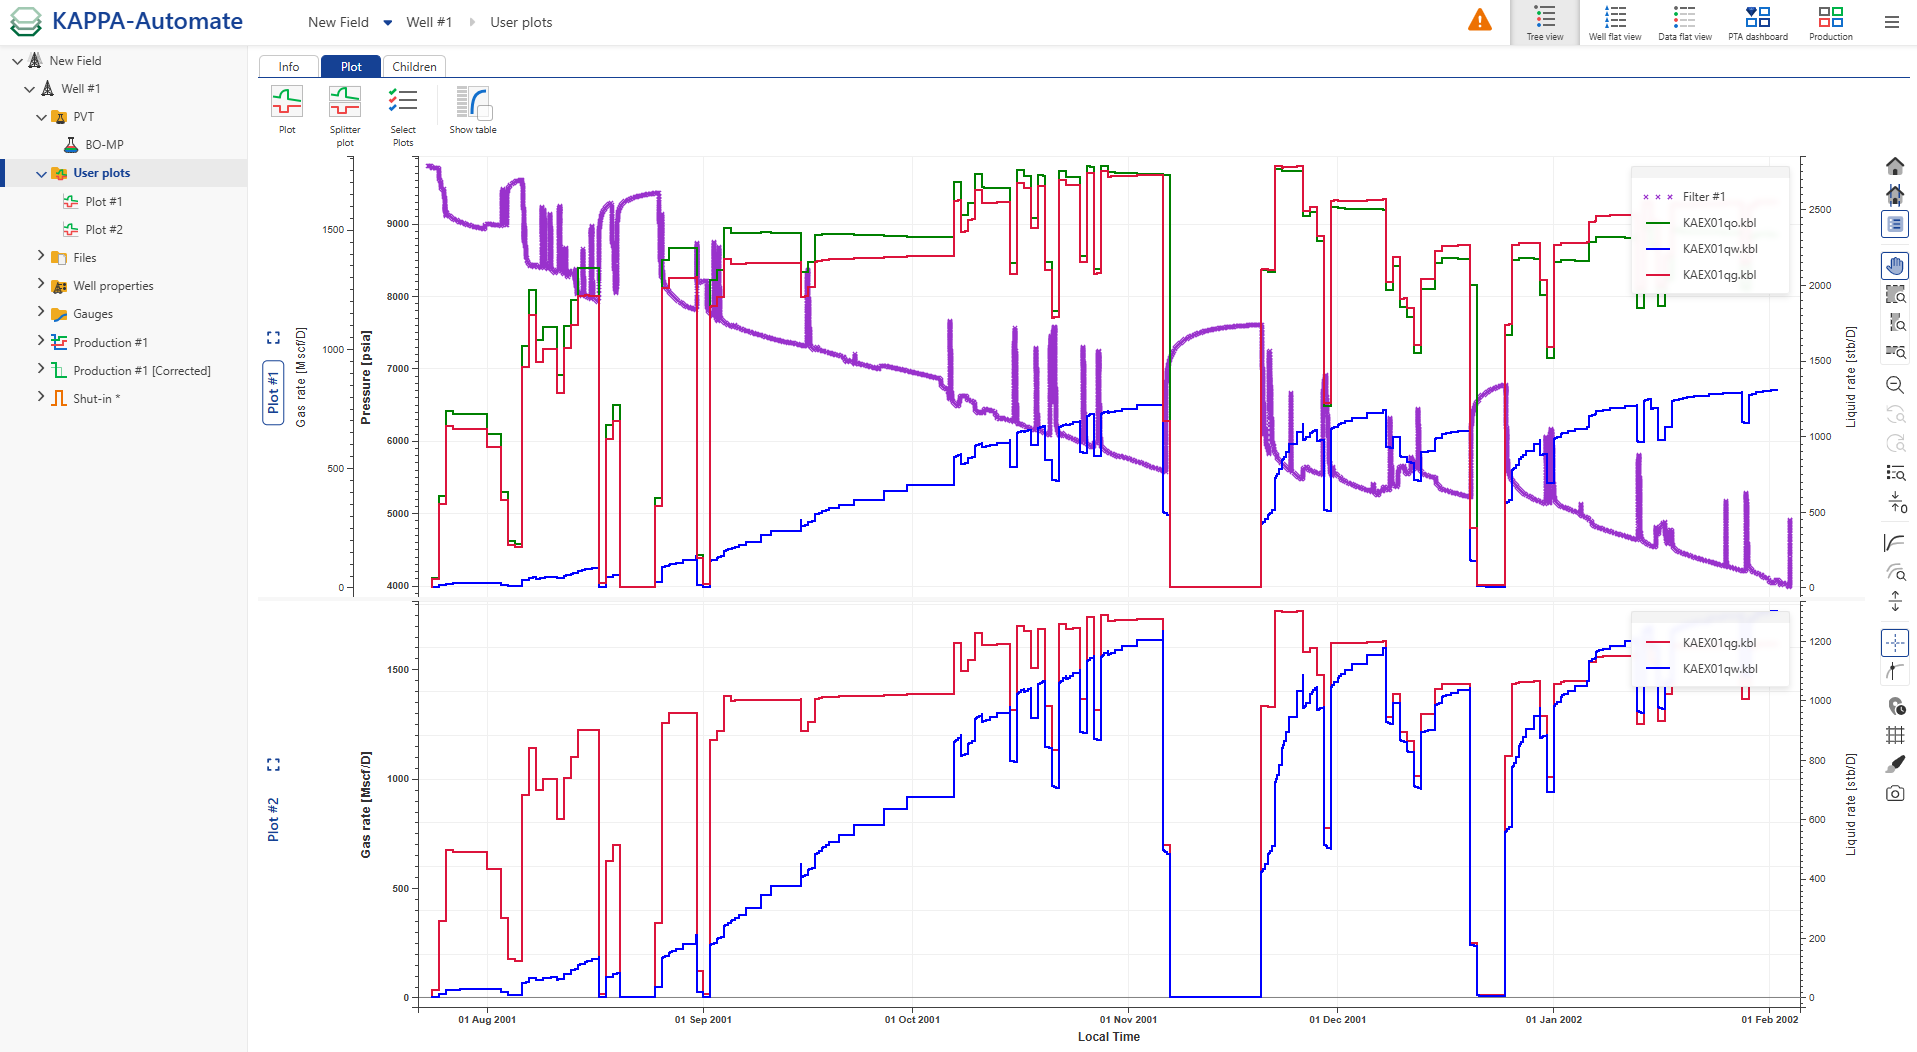Click Well #1 in the breadcrumb
The width and height of the screenshot is (1917, 1052).
429,22
